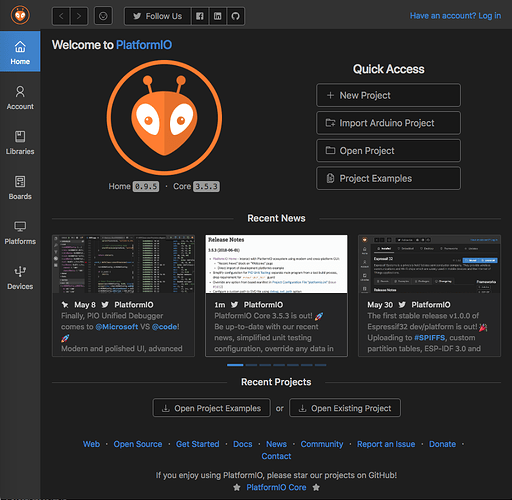This screenshot has height=500, width=512.
Task: Open the Community footer link
Action: click(x=322, y=444)
